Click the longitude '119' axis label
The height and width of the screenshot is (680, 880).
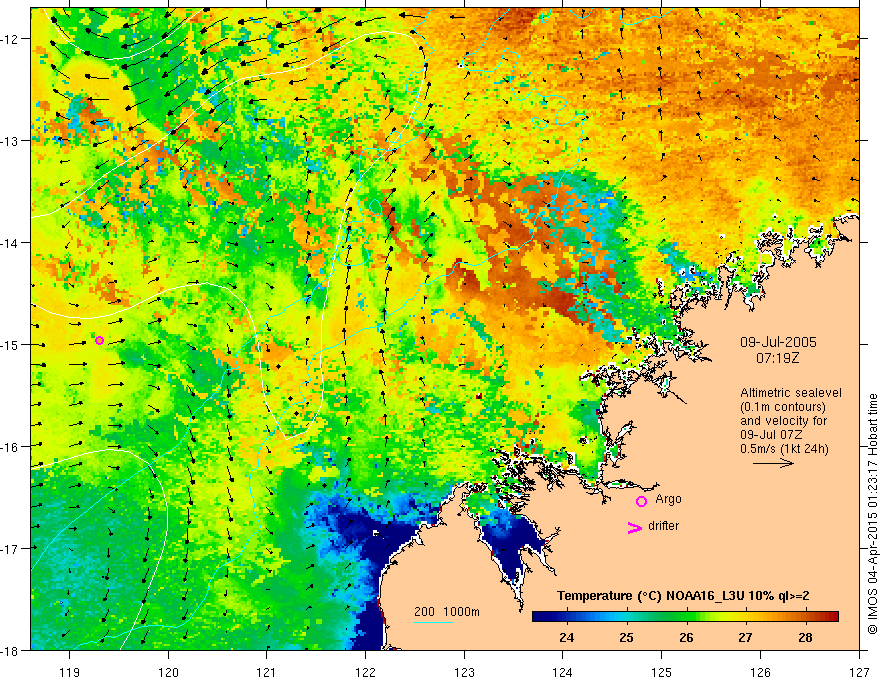coord(70,672)
